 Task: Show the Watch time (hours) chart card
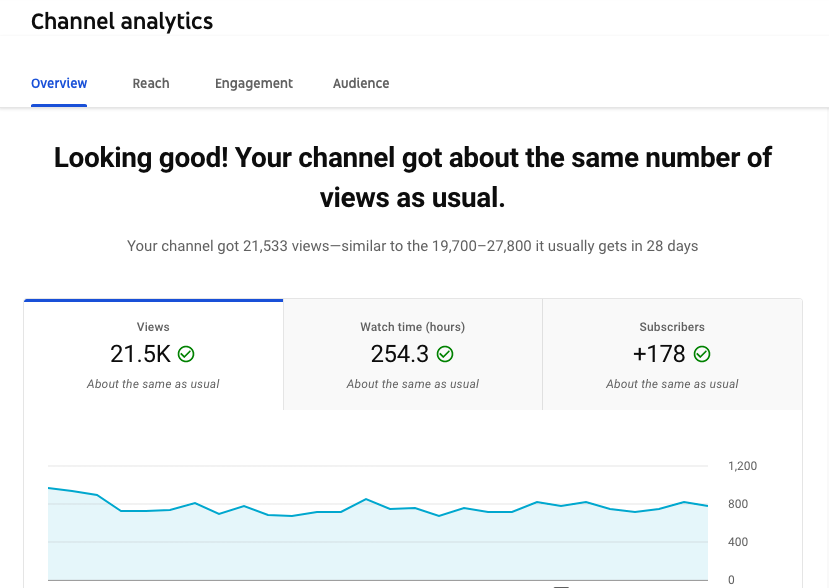[x=413, y=355]
